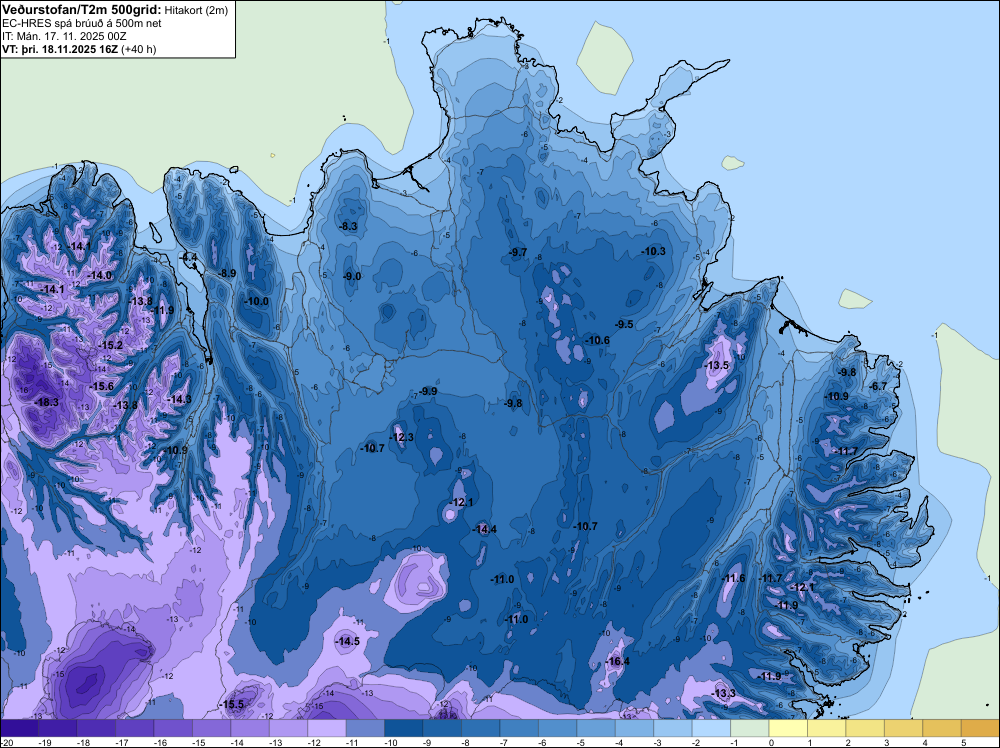Click the initial time 'IT: Mán. 17. 11. 2025 00Z'
This screenshot has height=748, width=1000.
[x=64, y=36]
